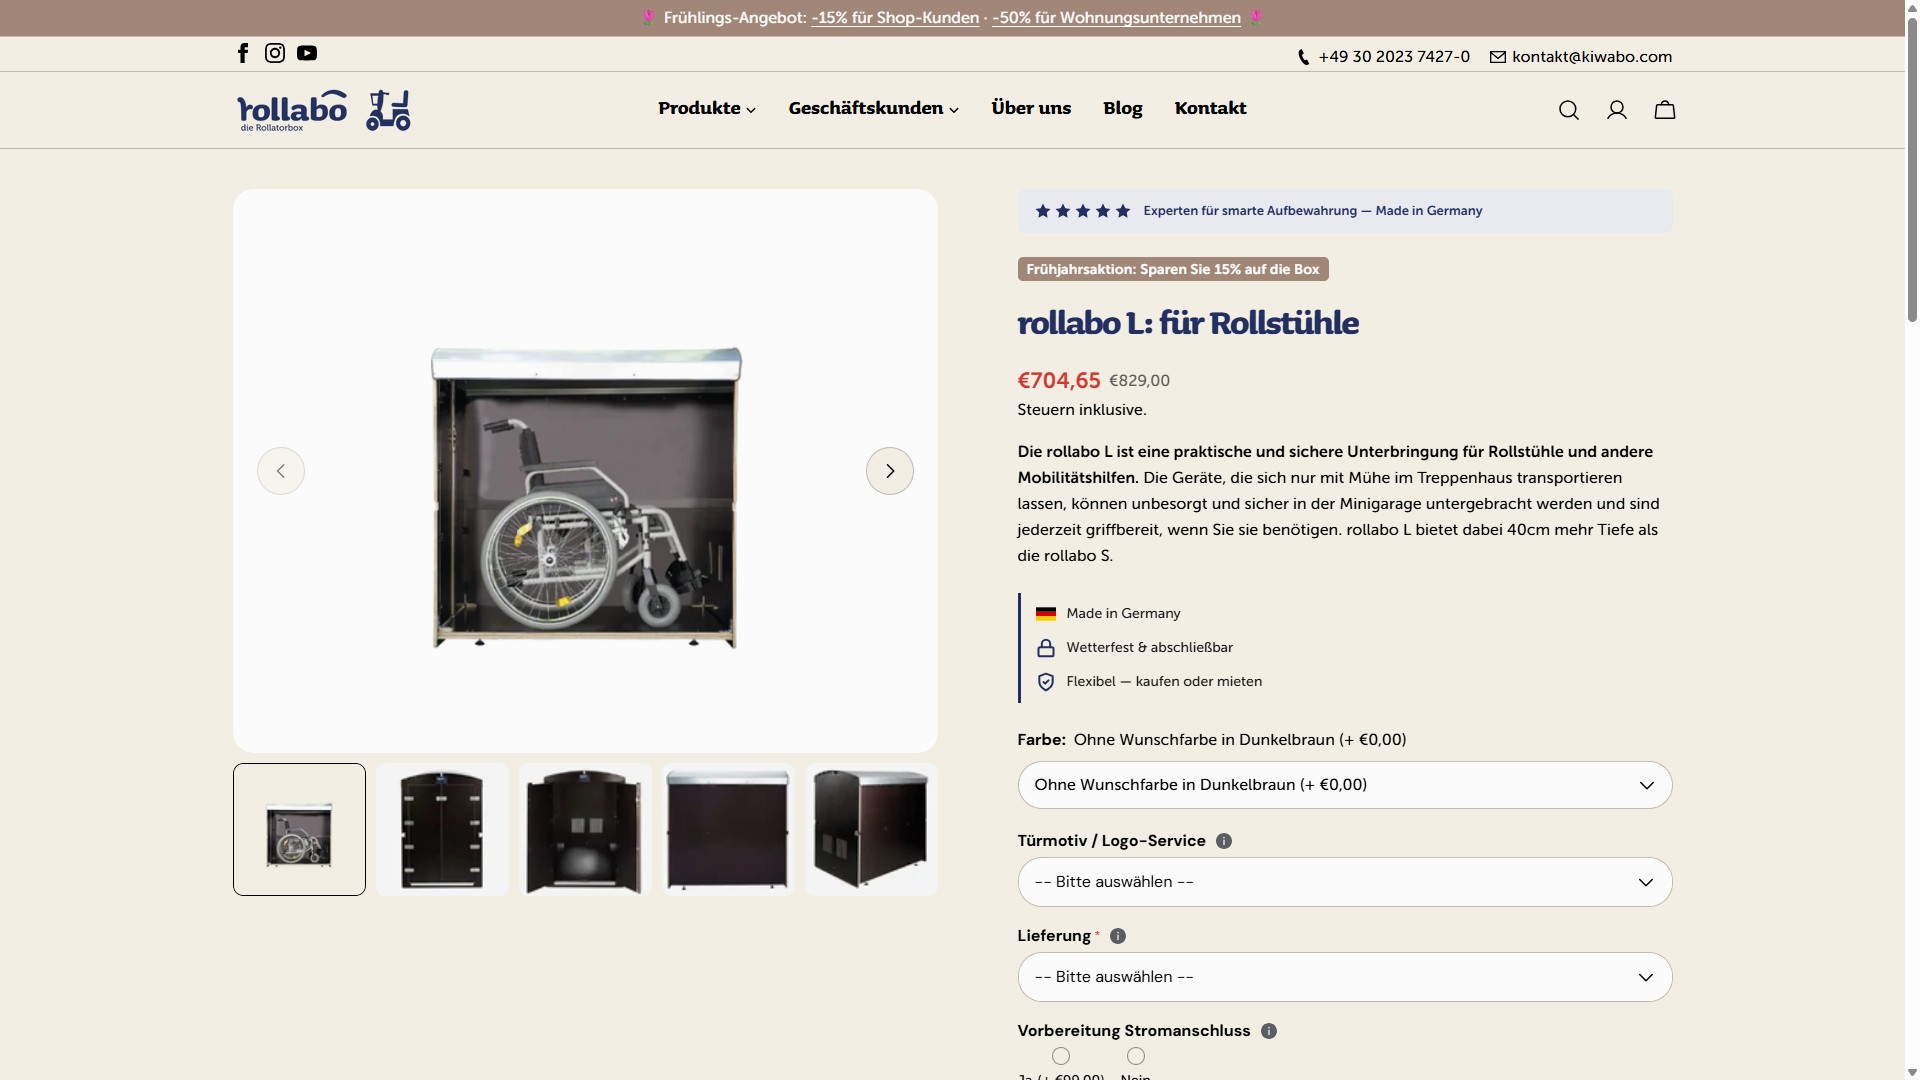Expand the Produkte menu
1920x1080 pixels.
[x=707, y=108]
